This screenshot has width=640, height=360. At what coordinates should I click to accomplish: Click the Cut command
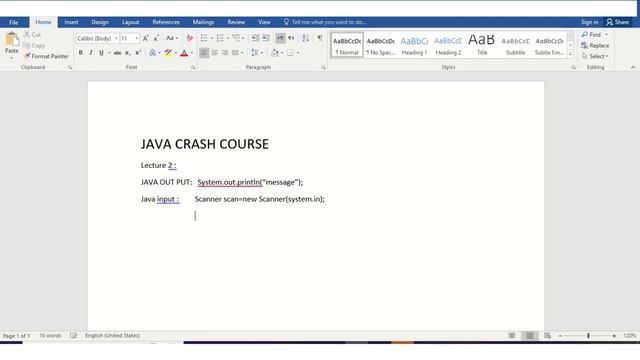32,35
